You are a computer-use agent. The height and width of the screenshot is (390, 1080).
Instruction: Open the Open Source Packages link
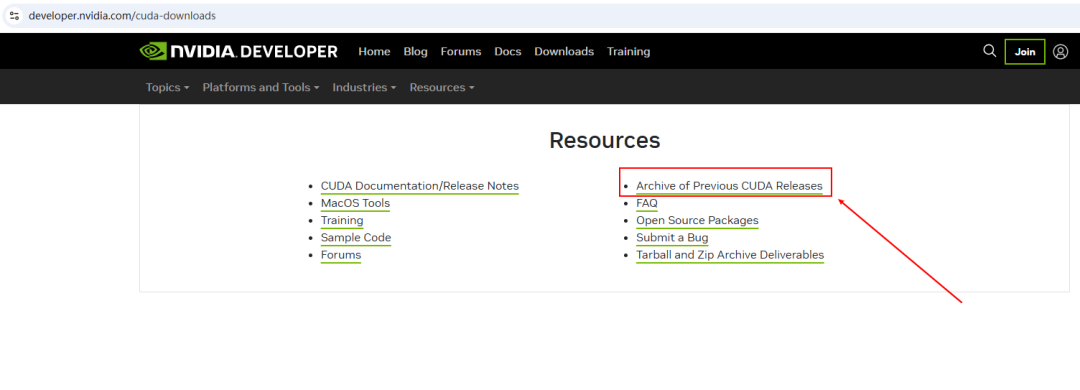coord(697,220)
